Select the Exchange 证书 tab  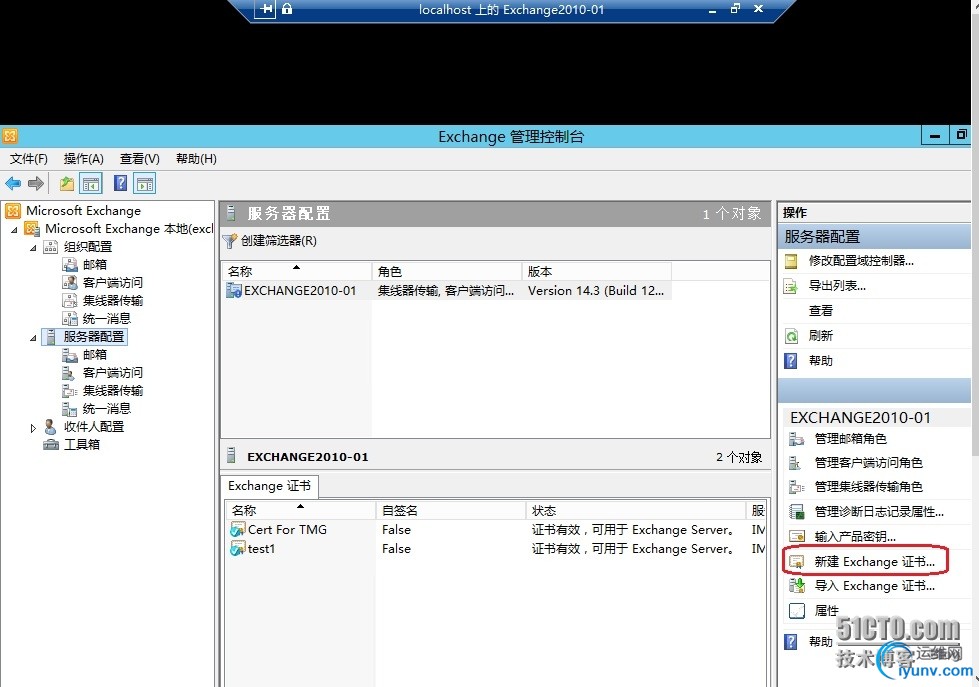tap(269, 486)
